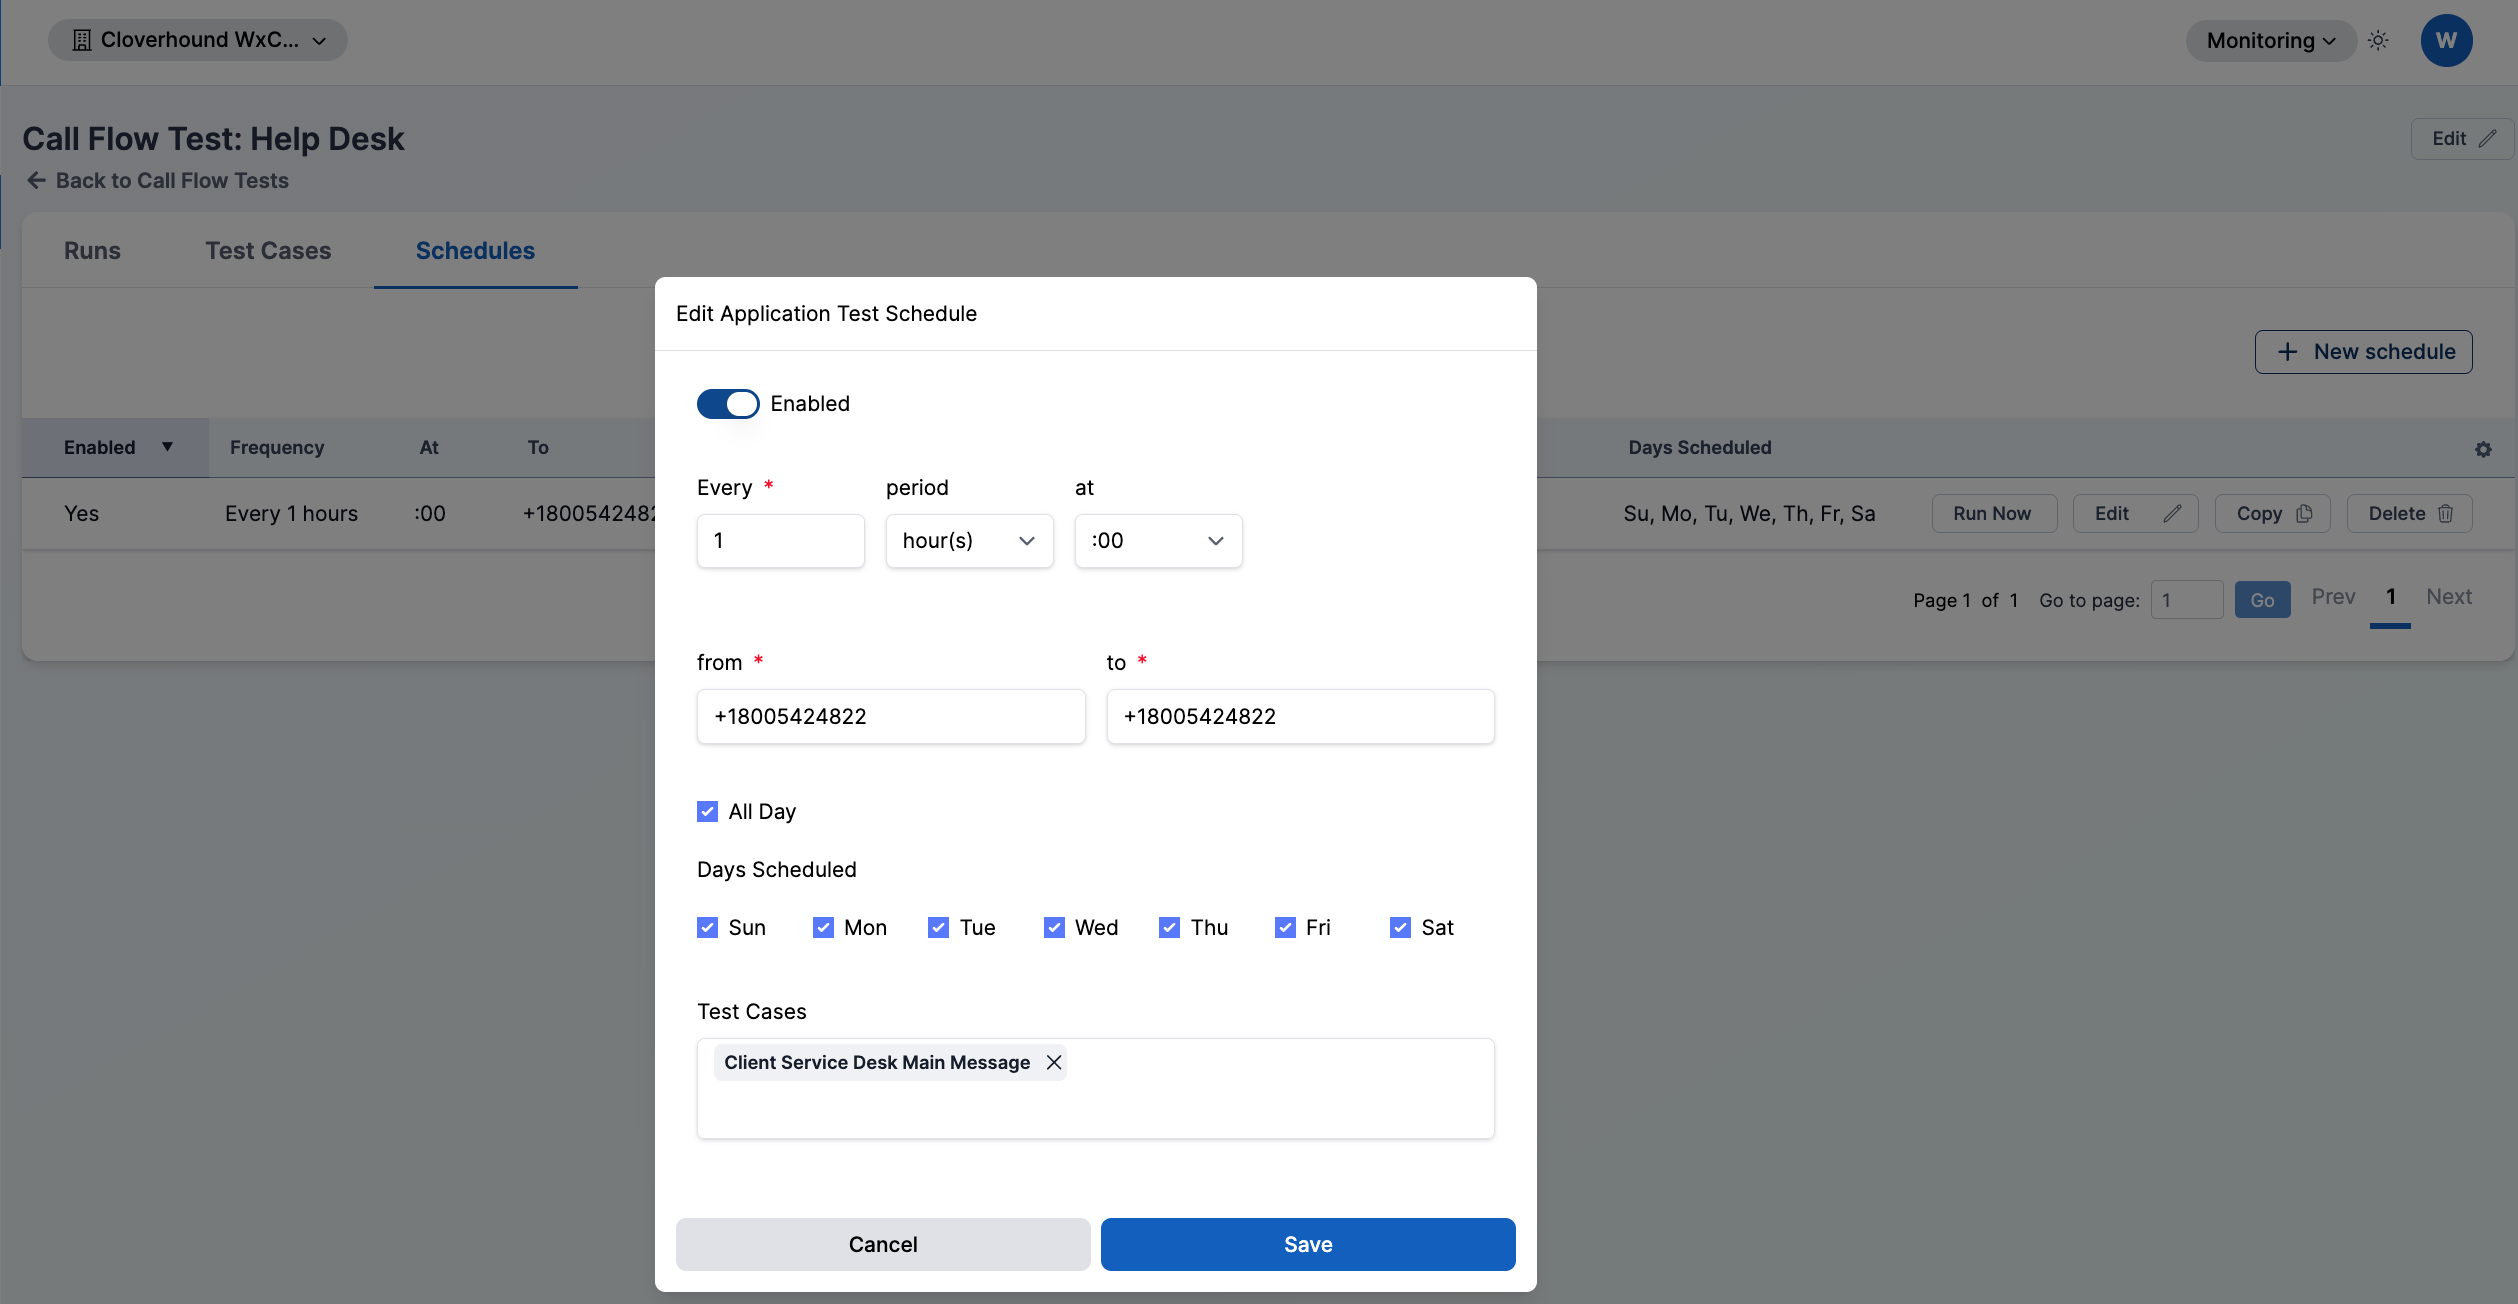Click the Frequency column header
Viewport: 2518px width, 1304px height.
[277, 447]
